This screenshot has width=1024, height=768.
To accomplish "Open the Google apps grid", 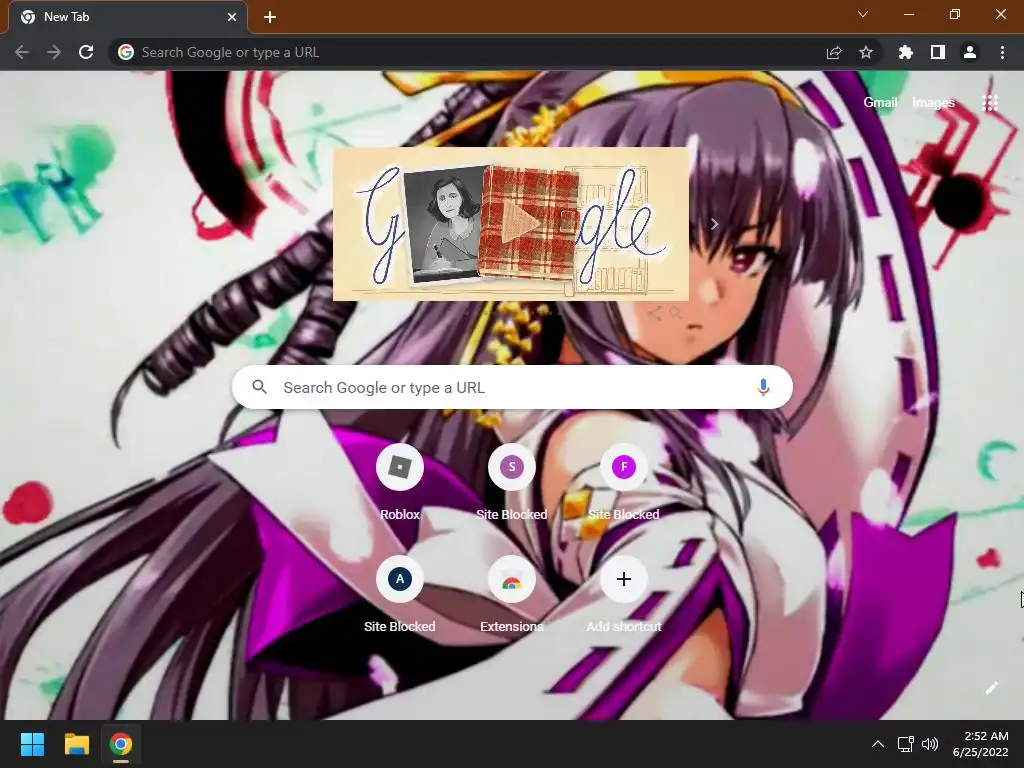I will click(x=990, y=103).
